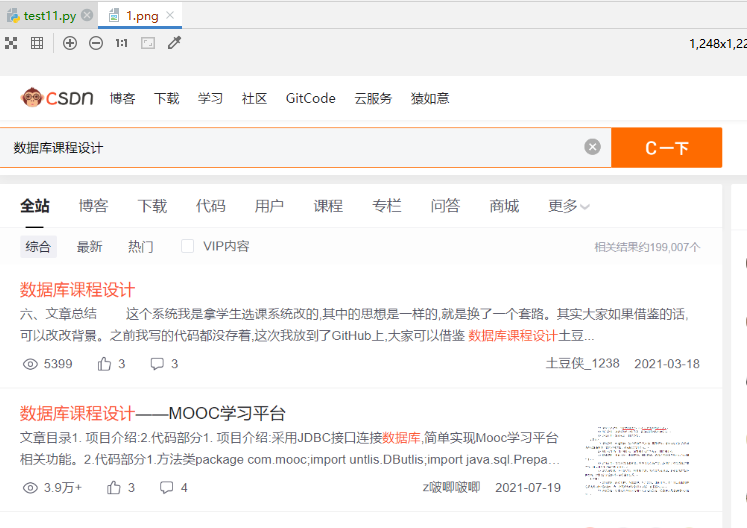
Task: Open result 数据库课程设计——MOOC学习平台
Action: [152, 413]
